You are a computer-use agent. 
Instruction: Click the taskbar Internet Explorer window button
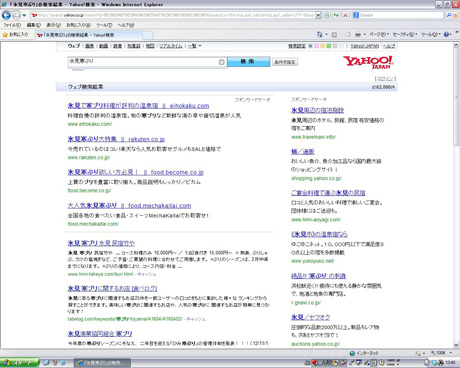[x=102, y=362]
